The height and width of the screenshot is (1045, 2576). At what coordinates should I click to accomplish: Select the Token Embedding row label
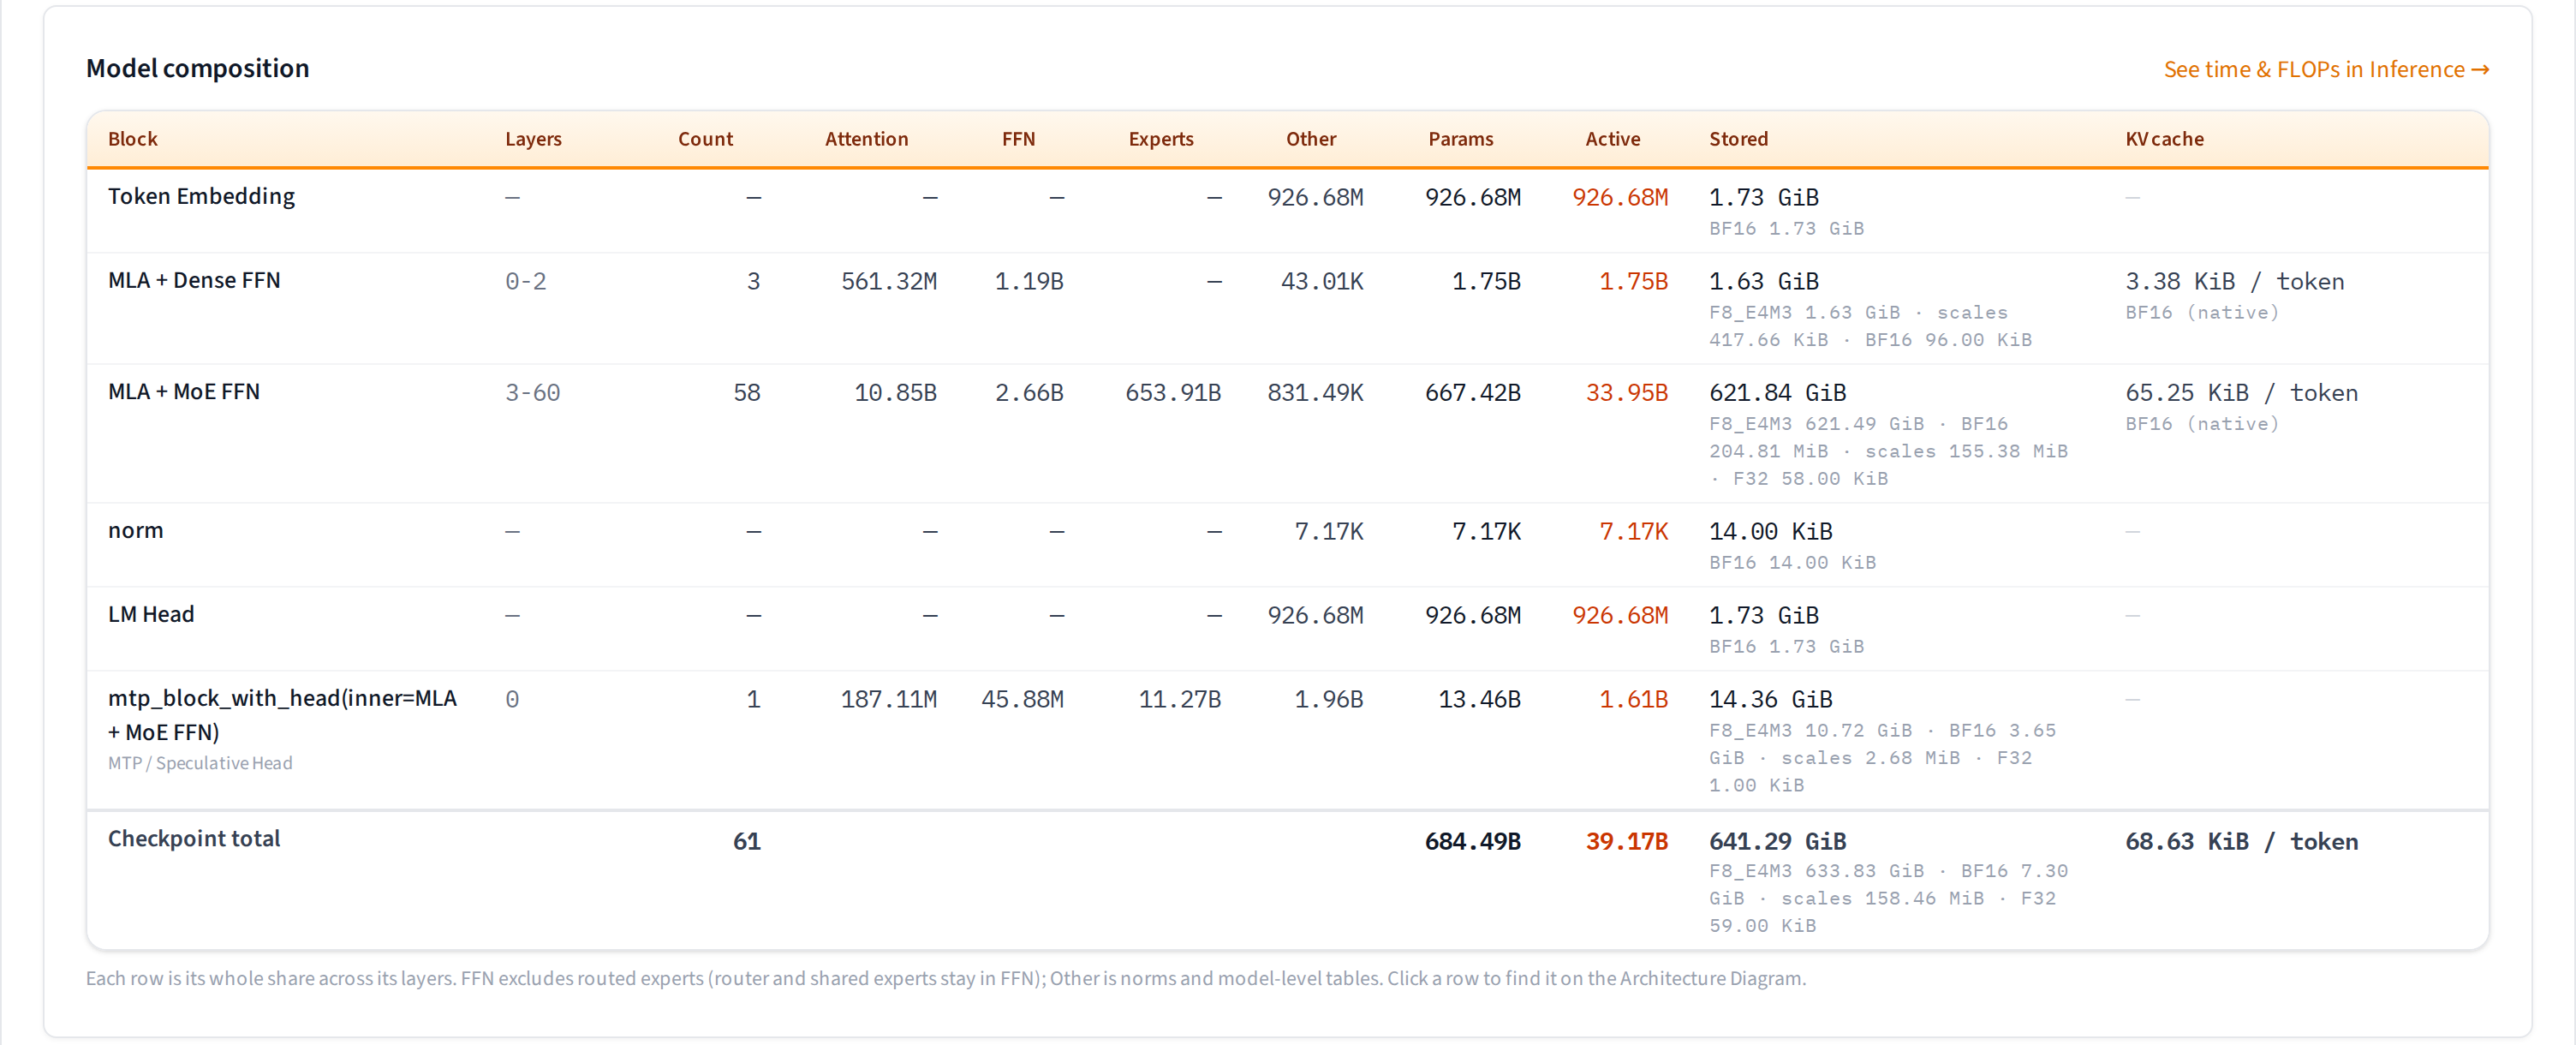[201, 196]
